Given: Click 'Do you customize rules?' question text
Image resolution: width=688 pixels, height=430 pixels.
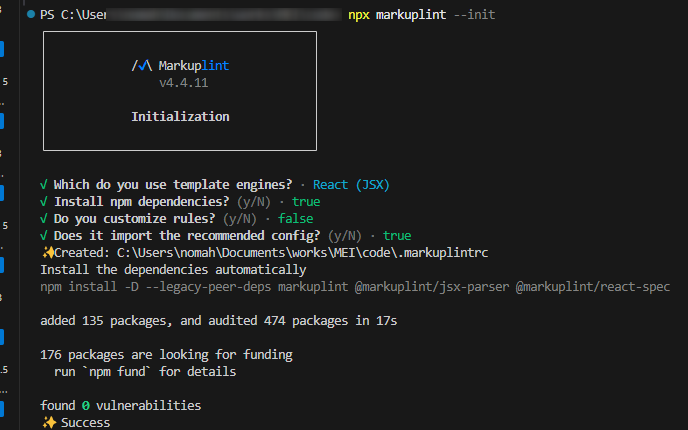Looking at the screenshot, I should coord(134,219).
